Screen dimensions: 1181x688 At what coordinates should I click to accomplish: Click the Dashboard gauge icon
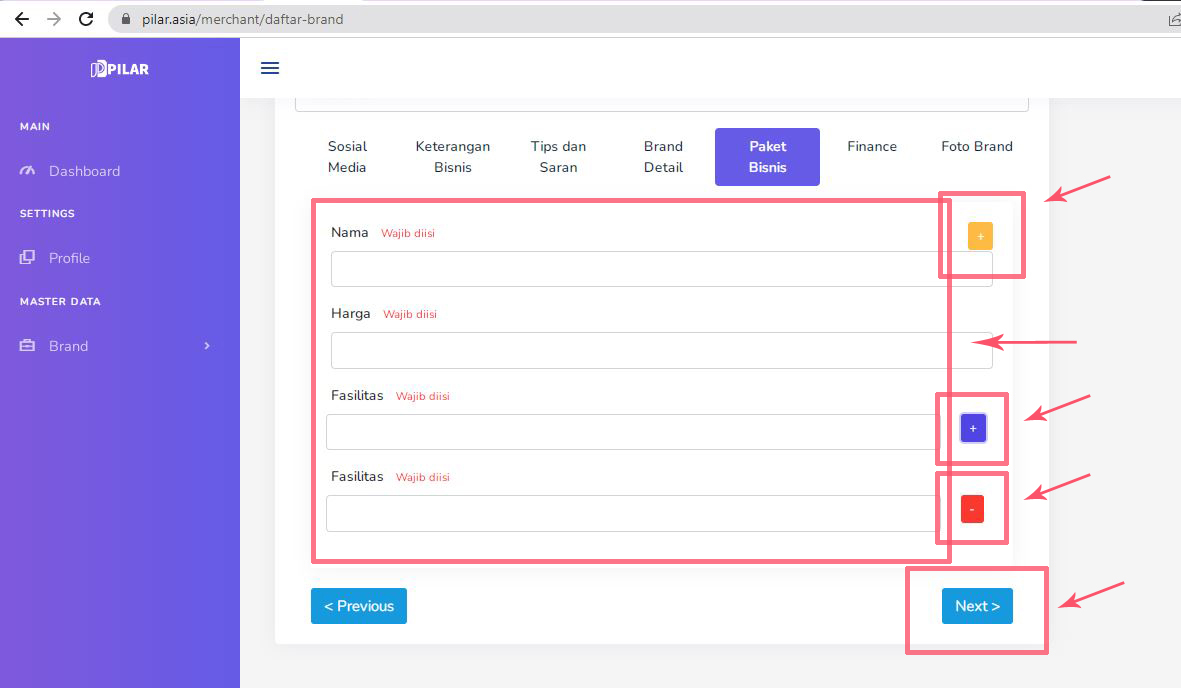[28, 171]
